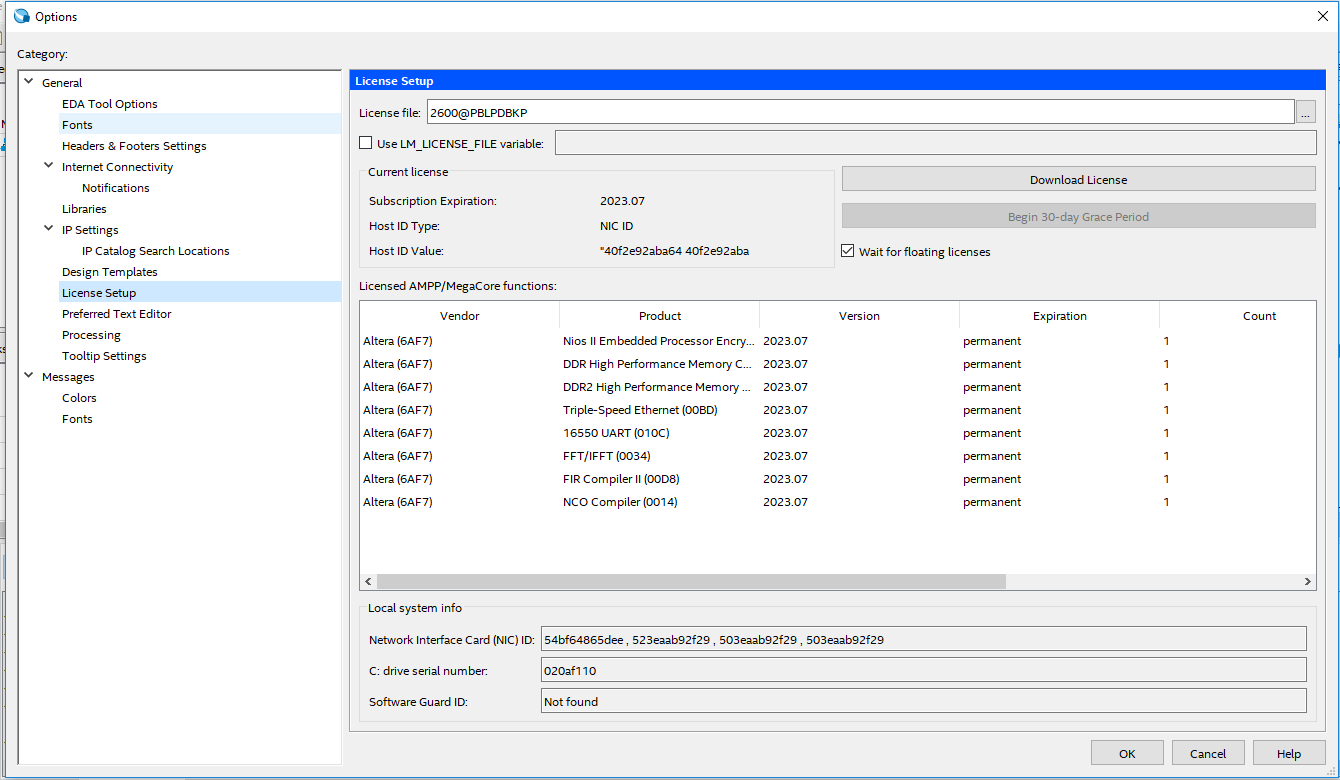Select Libraries category
The width and height of the screenshot is (1340, 780).
[x=84, y=209]
